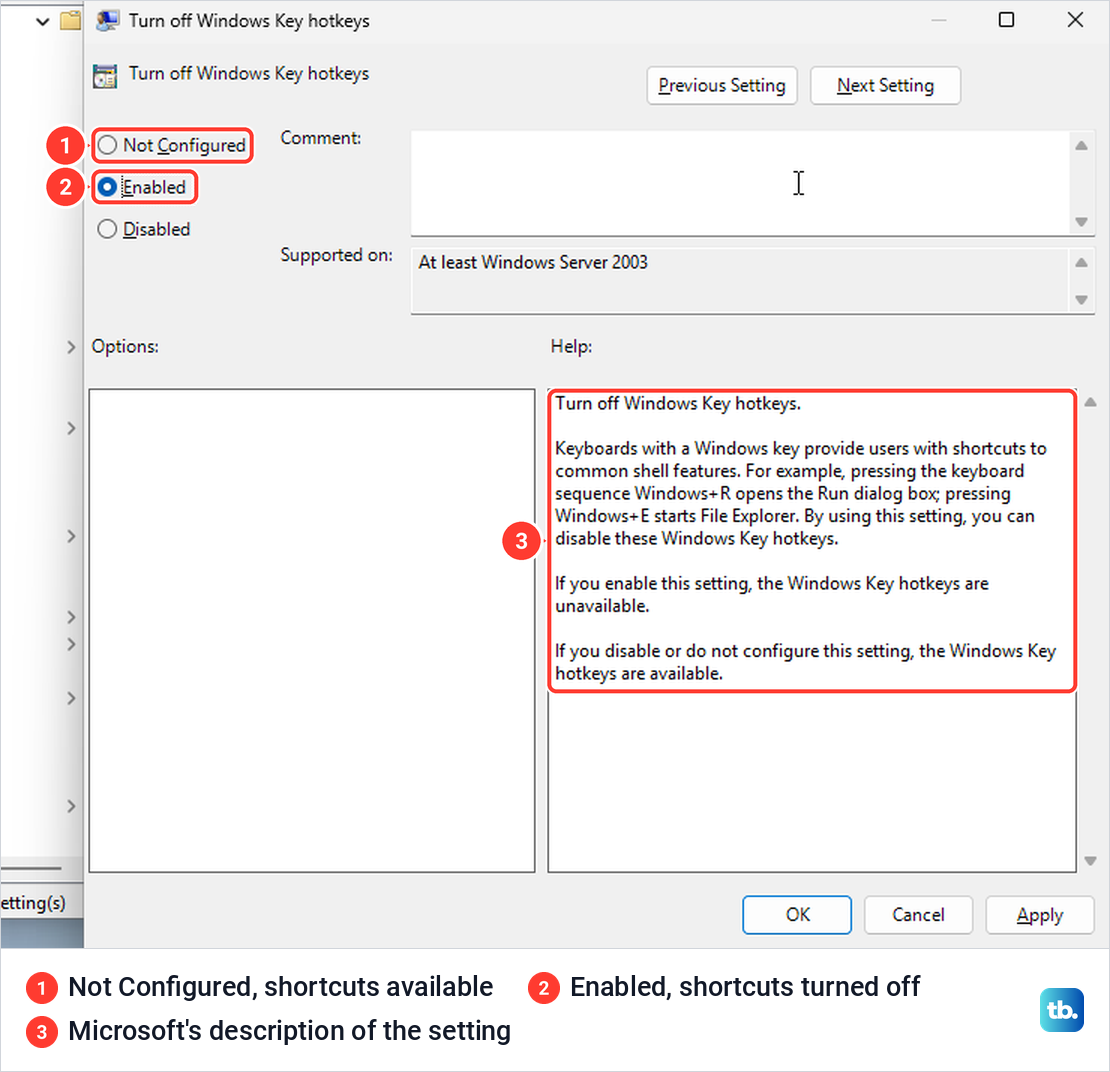This screenshot has width=1110, height=1072.
Task: Click the setting icon beside heading
Action: [x=105, y=76]
